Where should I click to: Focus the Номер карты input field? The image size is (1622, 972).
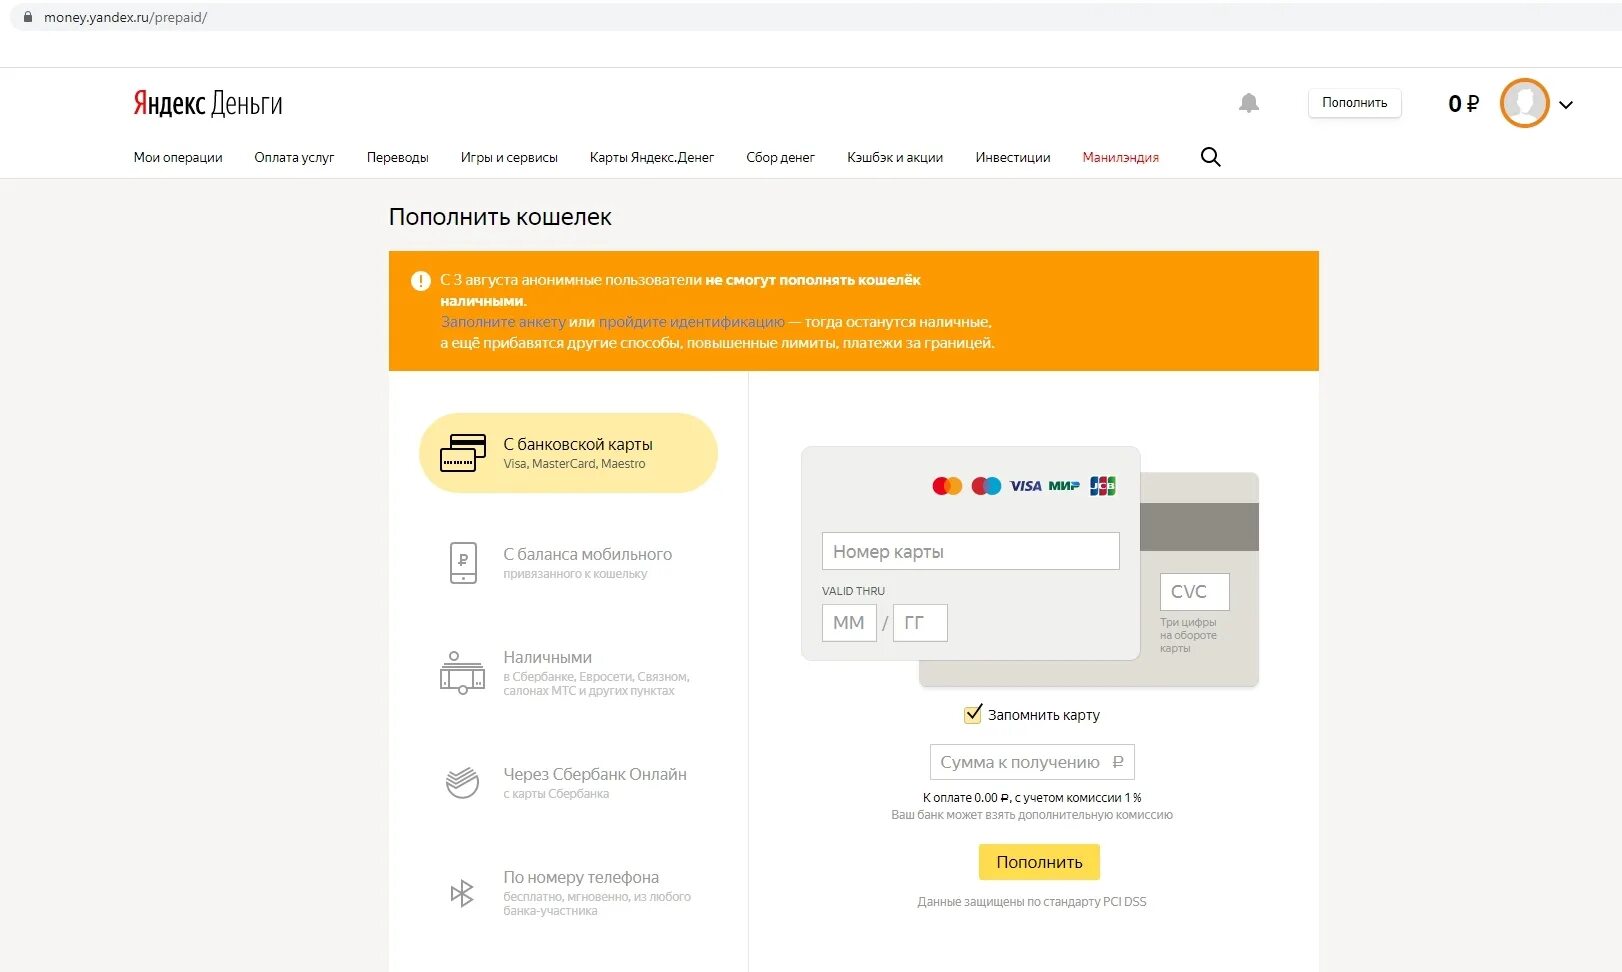point(971,551)
